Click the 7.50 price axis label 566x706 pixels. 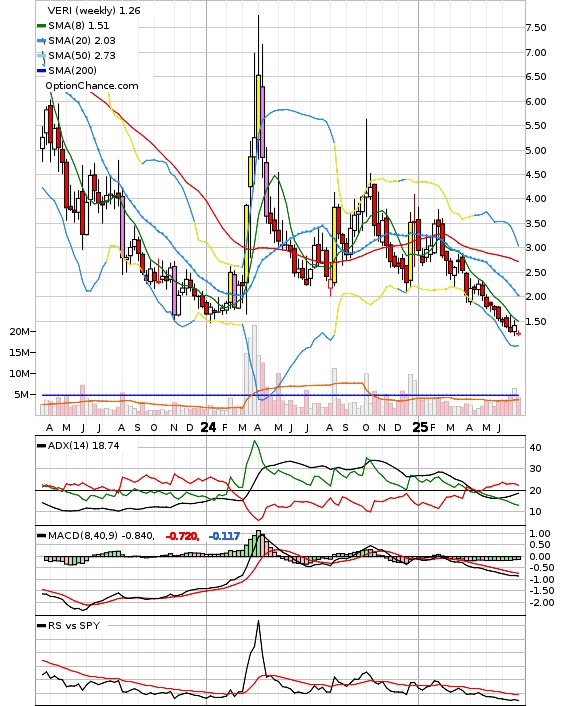point(536,28)
